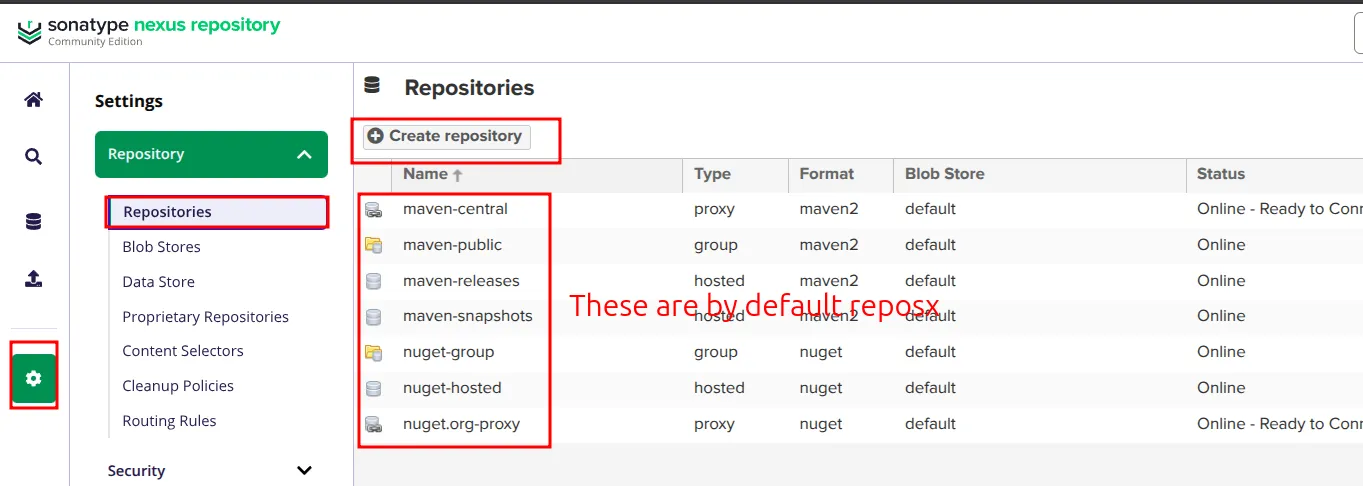Click the Online status of nuget-hosted
Image resolution: width=1363 pixels, height=486 pixels.
pos(1221,388)
